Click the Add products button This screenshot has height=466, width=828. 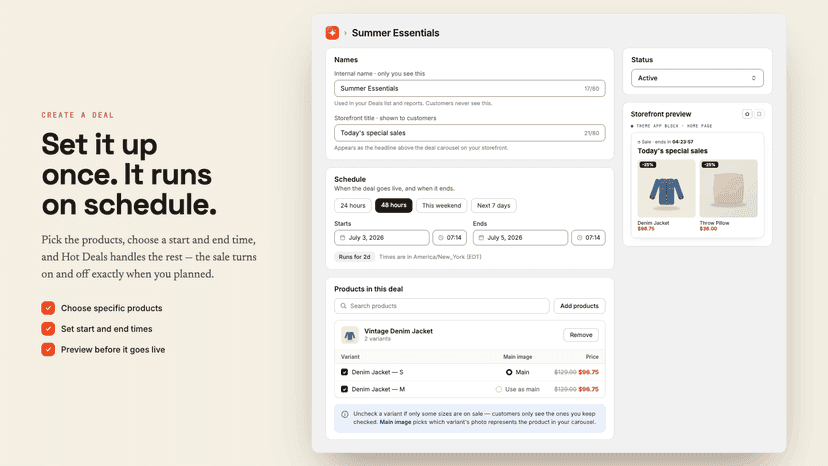pos(579,306)
